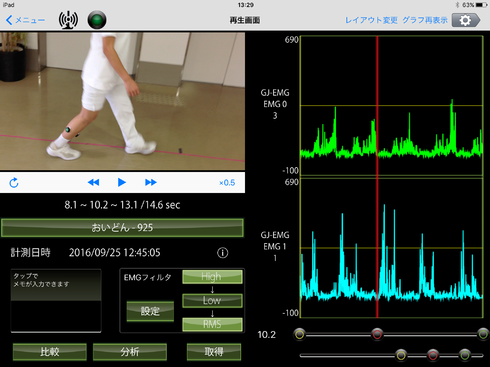Image resolution: width=490 pixels, height=367 pixels.
Task: Fast-forward the video playback
Action: click(151, 182)
